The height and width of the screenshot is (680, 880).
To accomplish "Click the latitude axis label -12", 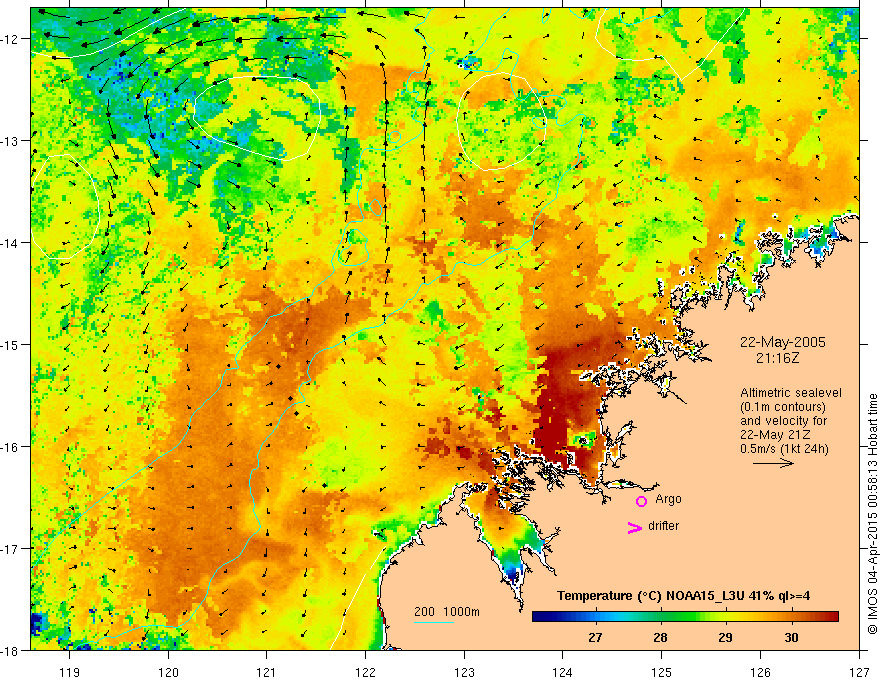I will 11,39.
